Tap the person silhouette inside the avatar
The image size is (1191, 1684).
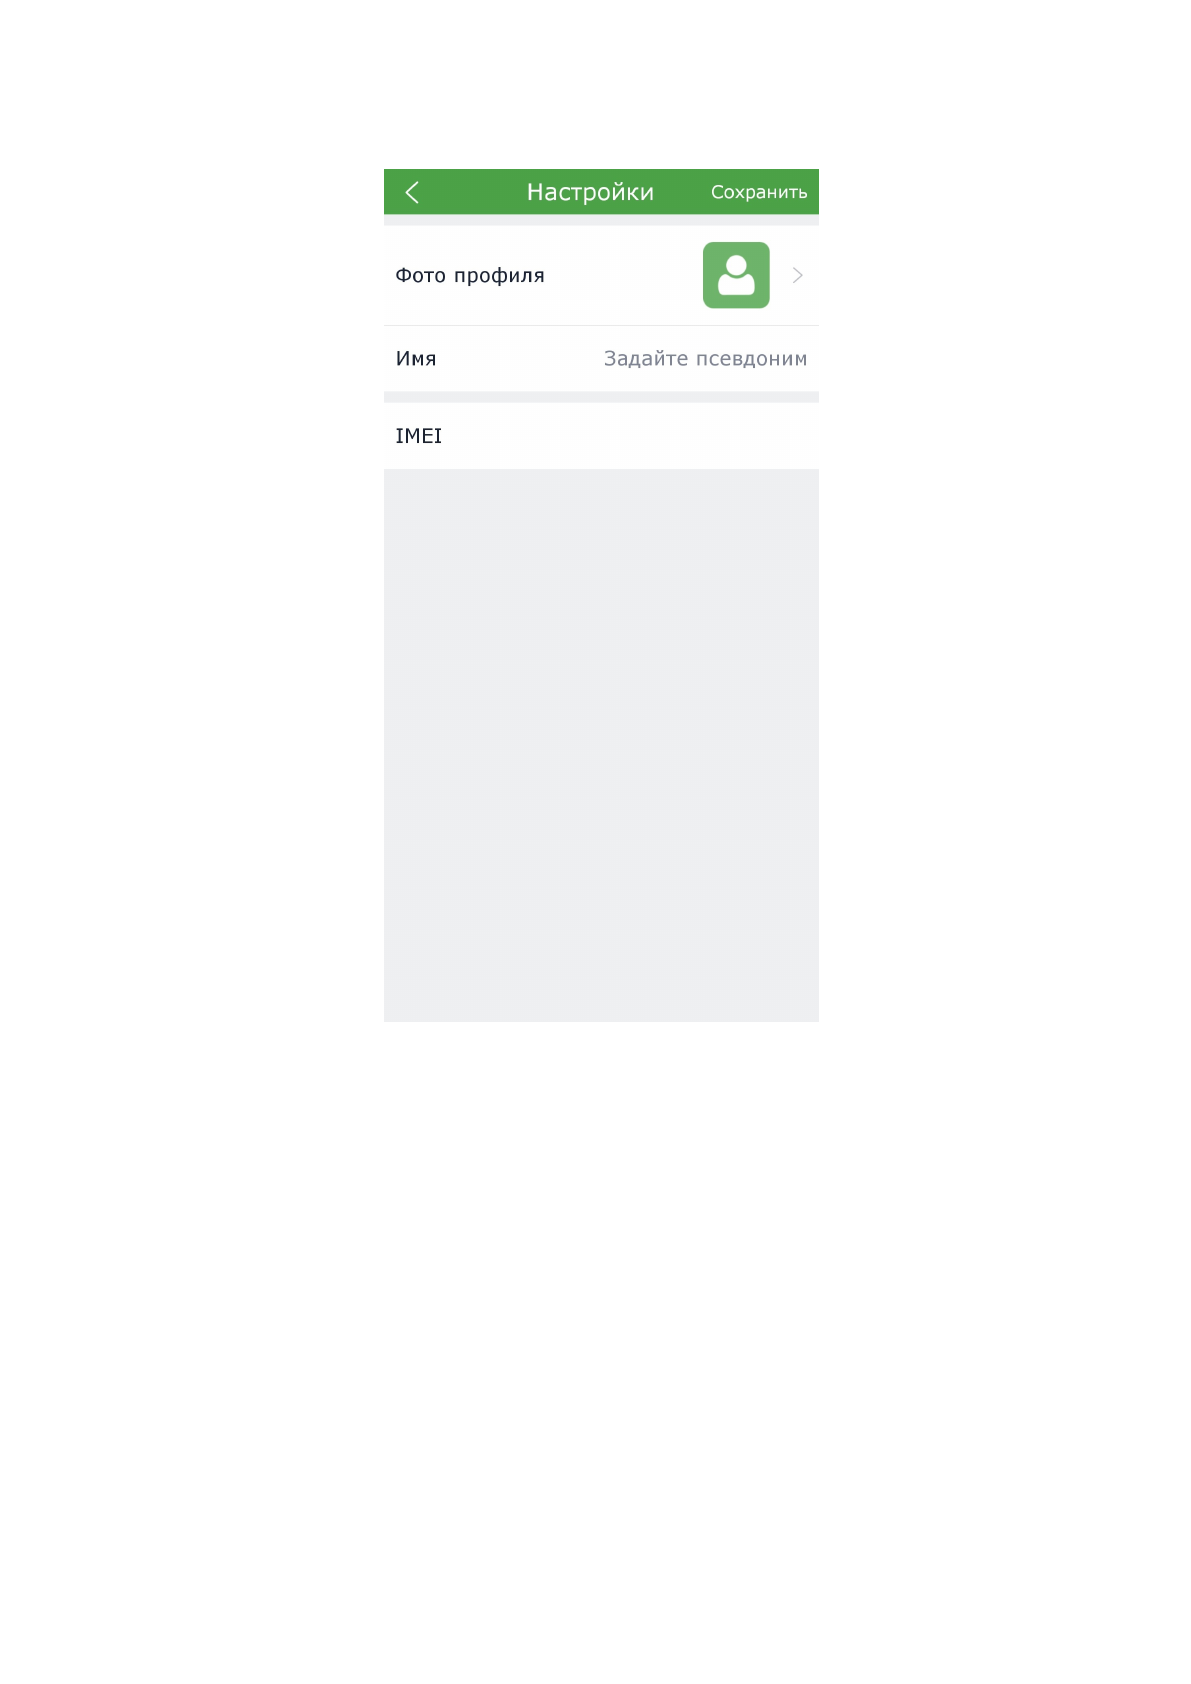pyautogui.click(x=736, y=275)
